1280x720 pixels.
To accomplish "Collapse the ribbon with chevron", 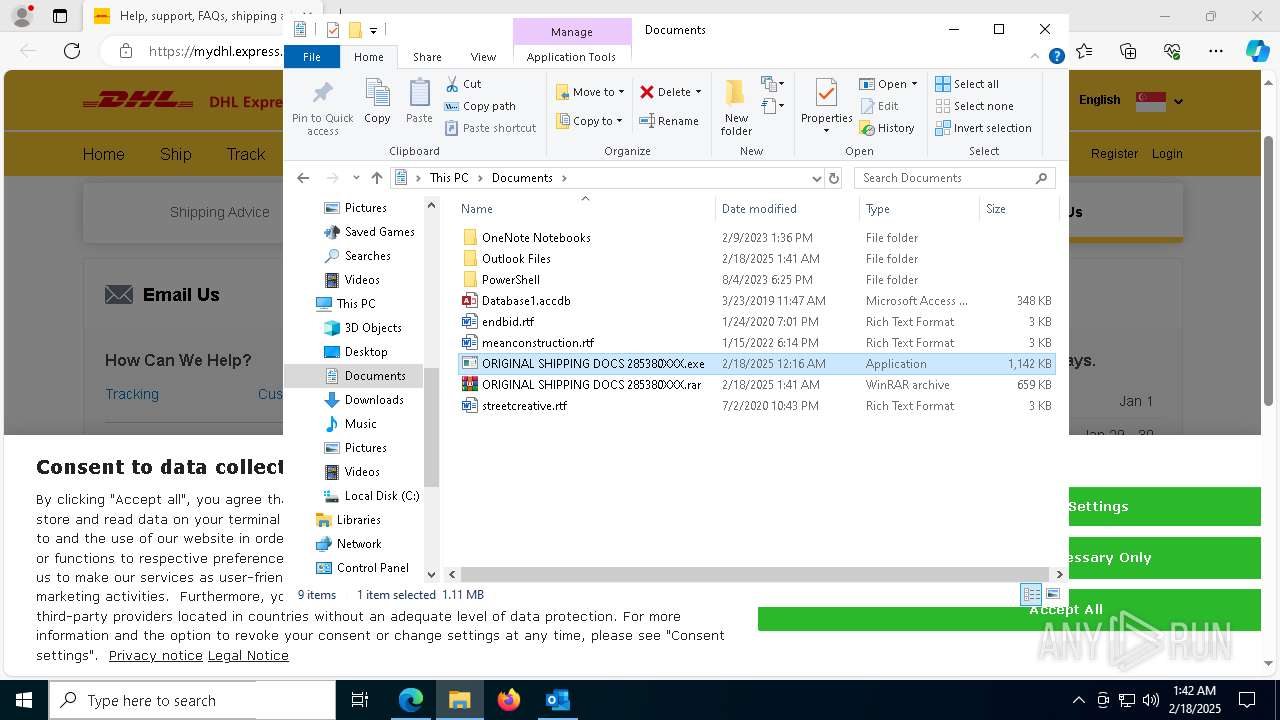I will (x=1036, y=57).
